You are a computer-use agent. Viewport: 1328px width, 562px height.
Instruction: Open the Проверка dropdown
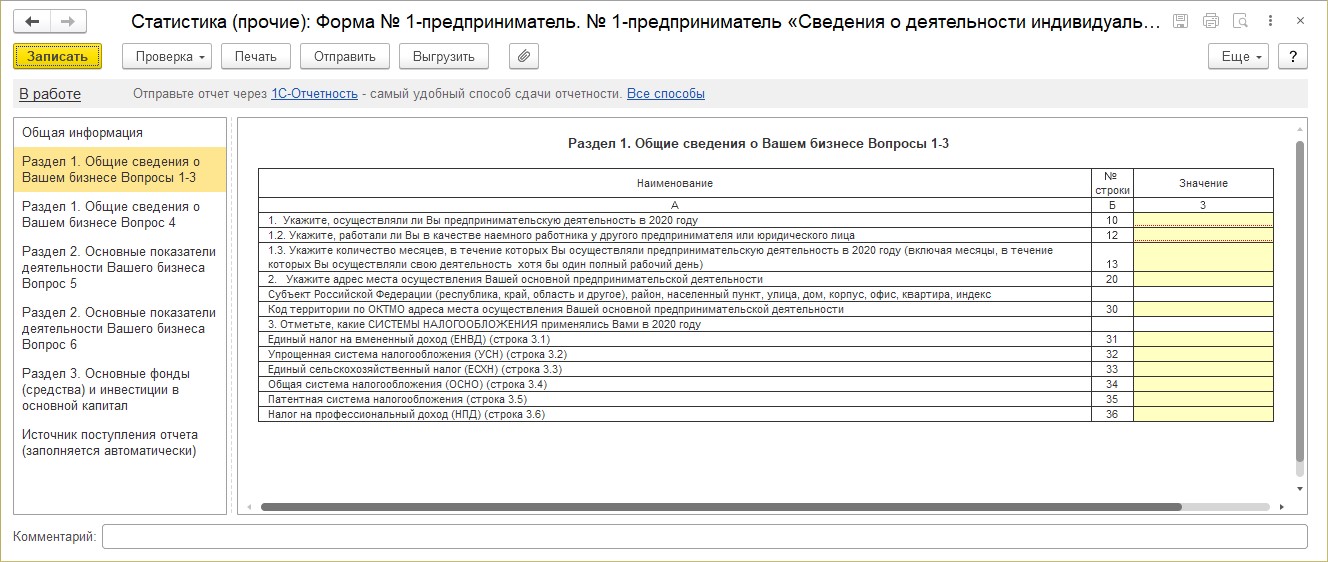point(167,57)
